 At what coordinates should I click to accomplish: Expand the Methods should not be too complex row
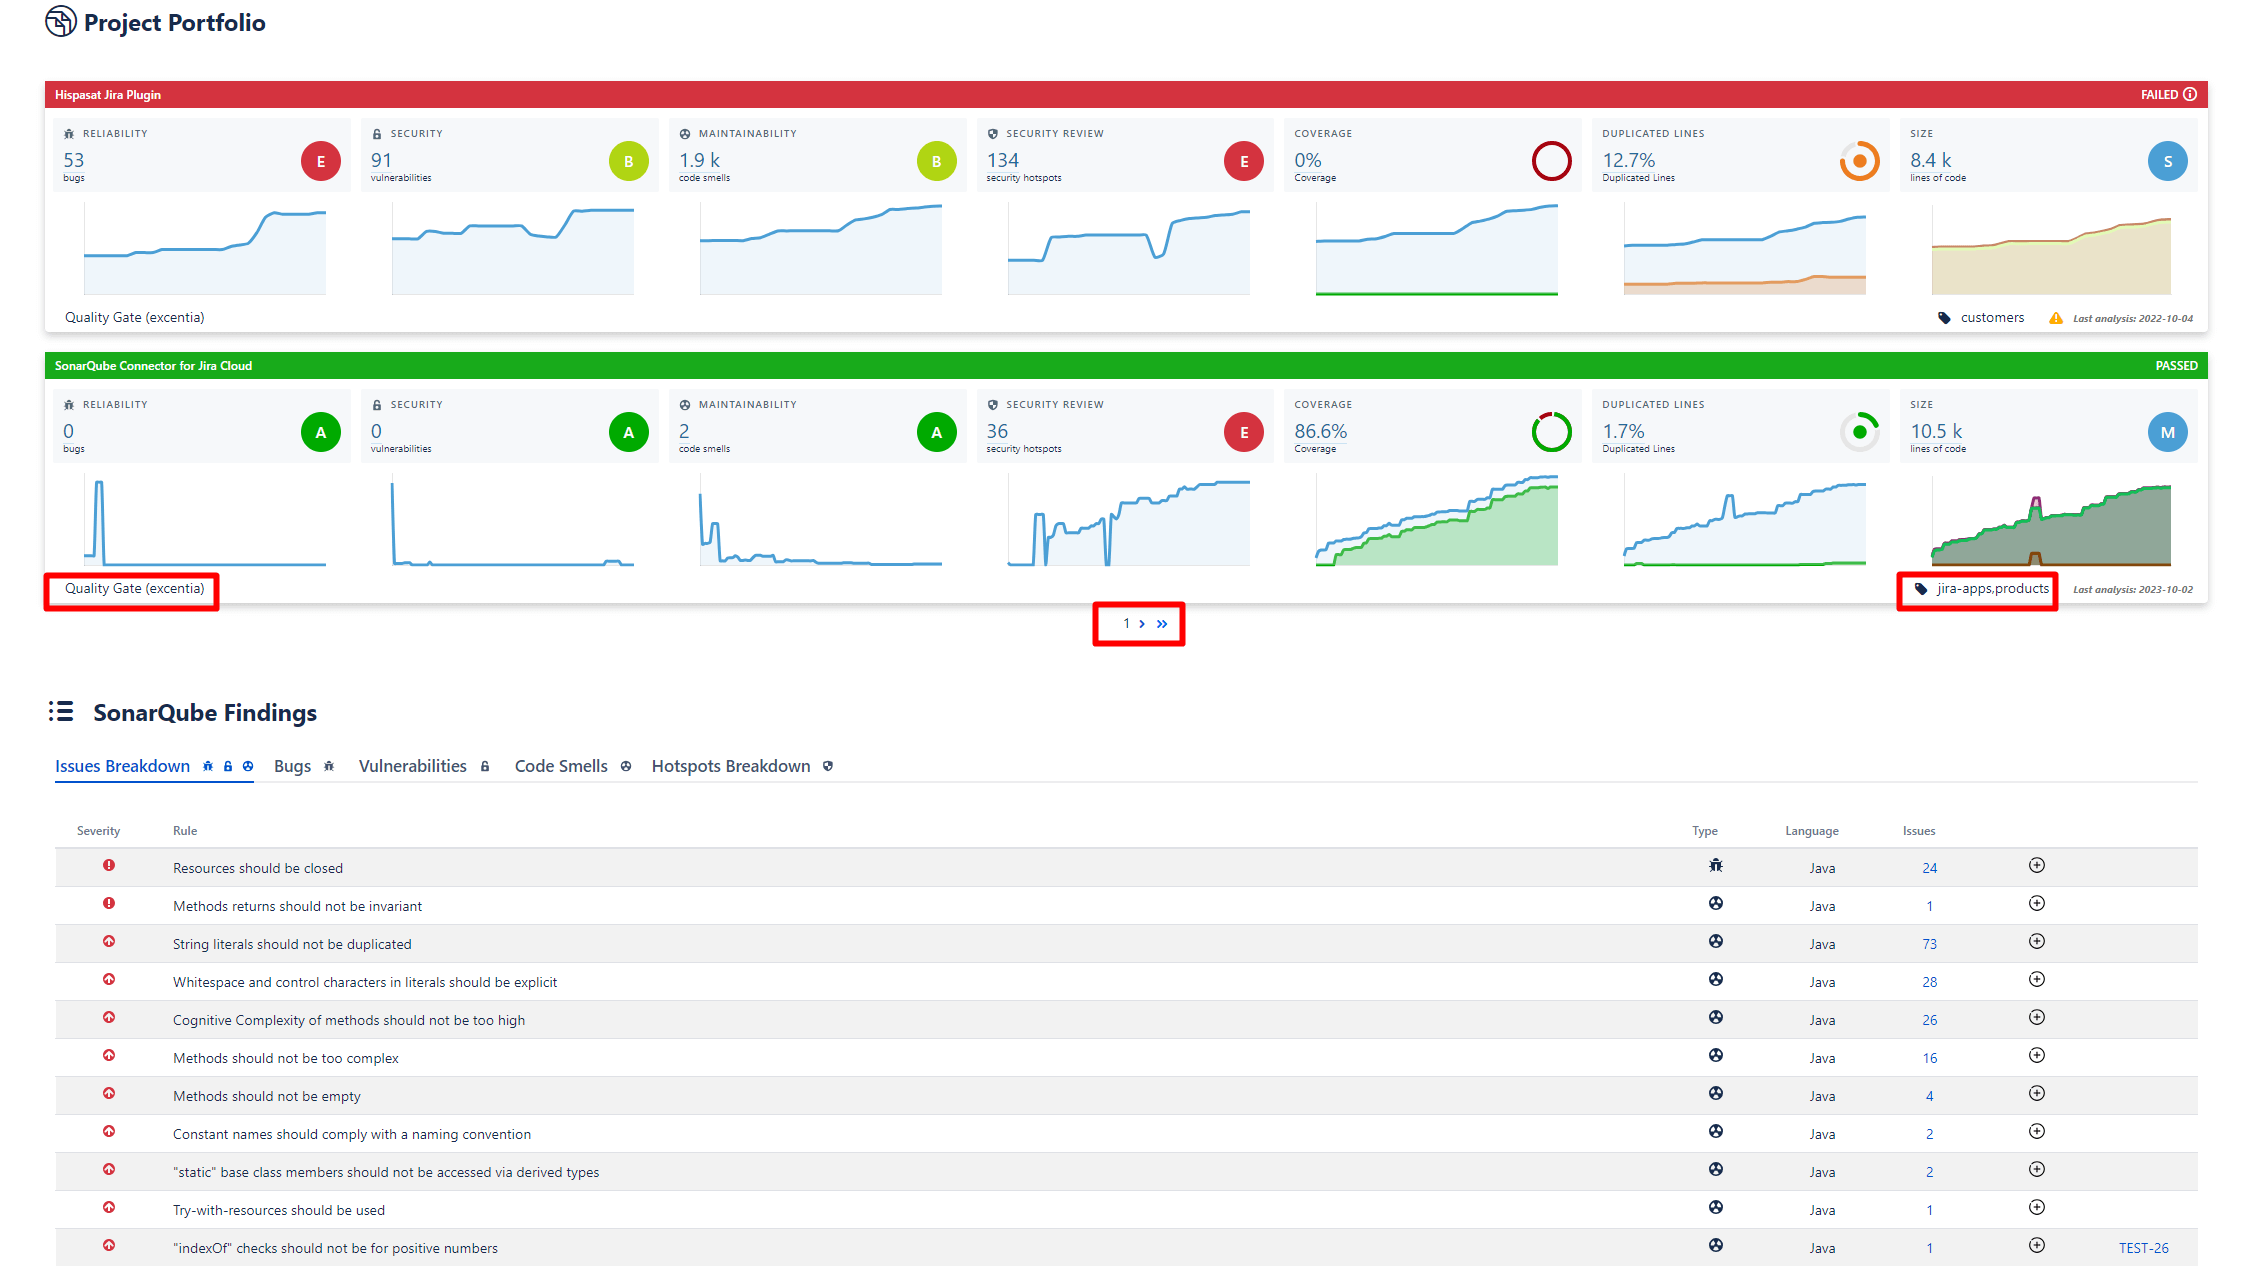click(x=2037, y=1056)
